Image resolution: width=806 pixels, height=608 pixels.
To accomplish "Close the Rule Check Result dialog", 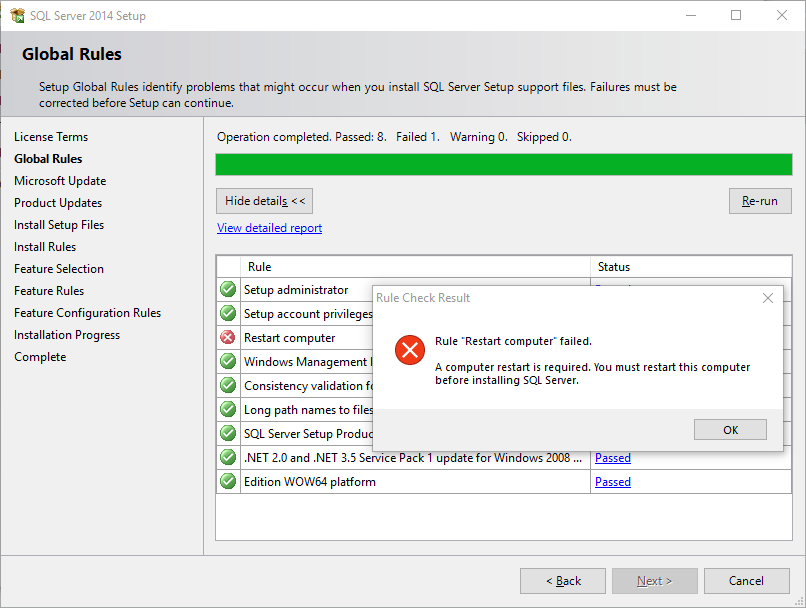I will [767, 298].
